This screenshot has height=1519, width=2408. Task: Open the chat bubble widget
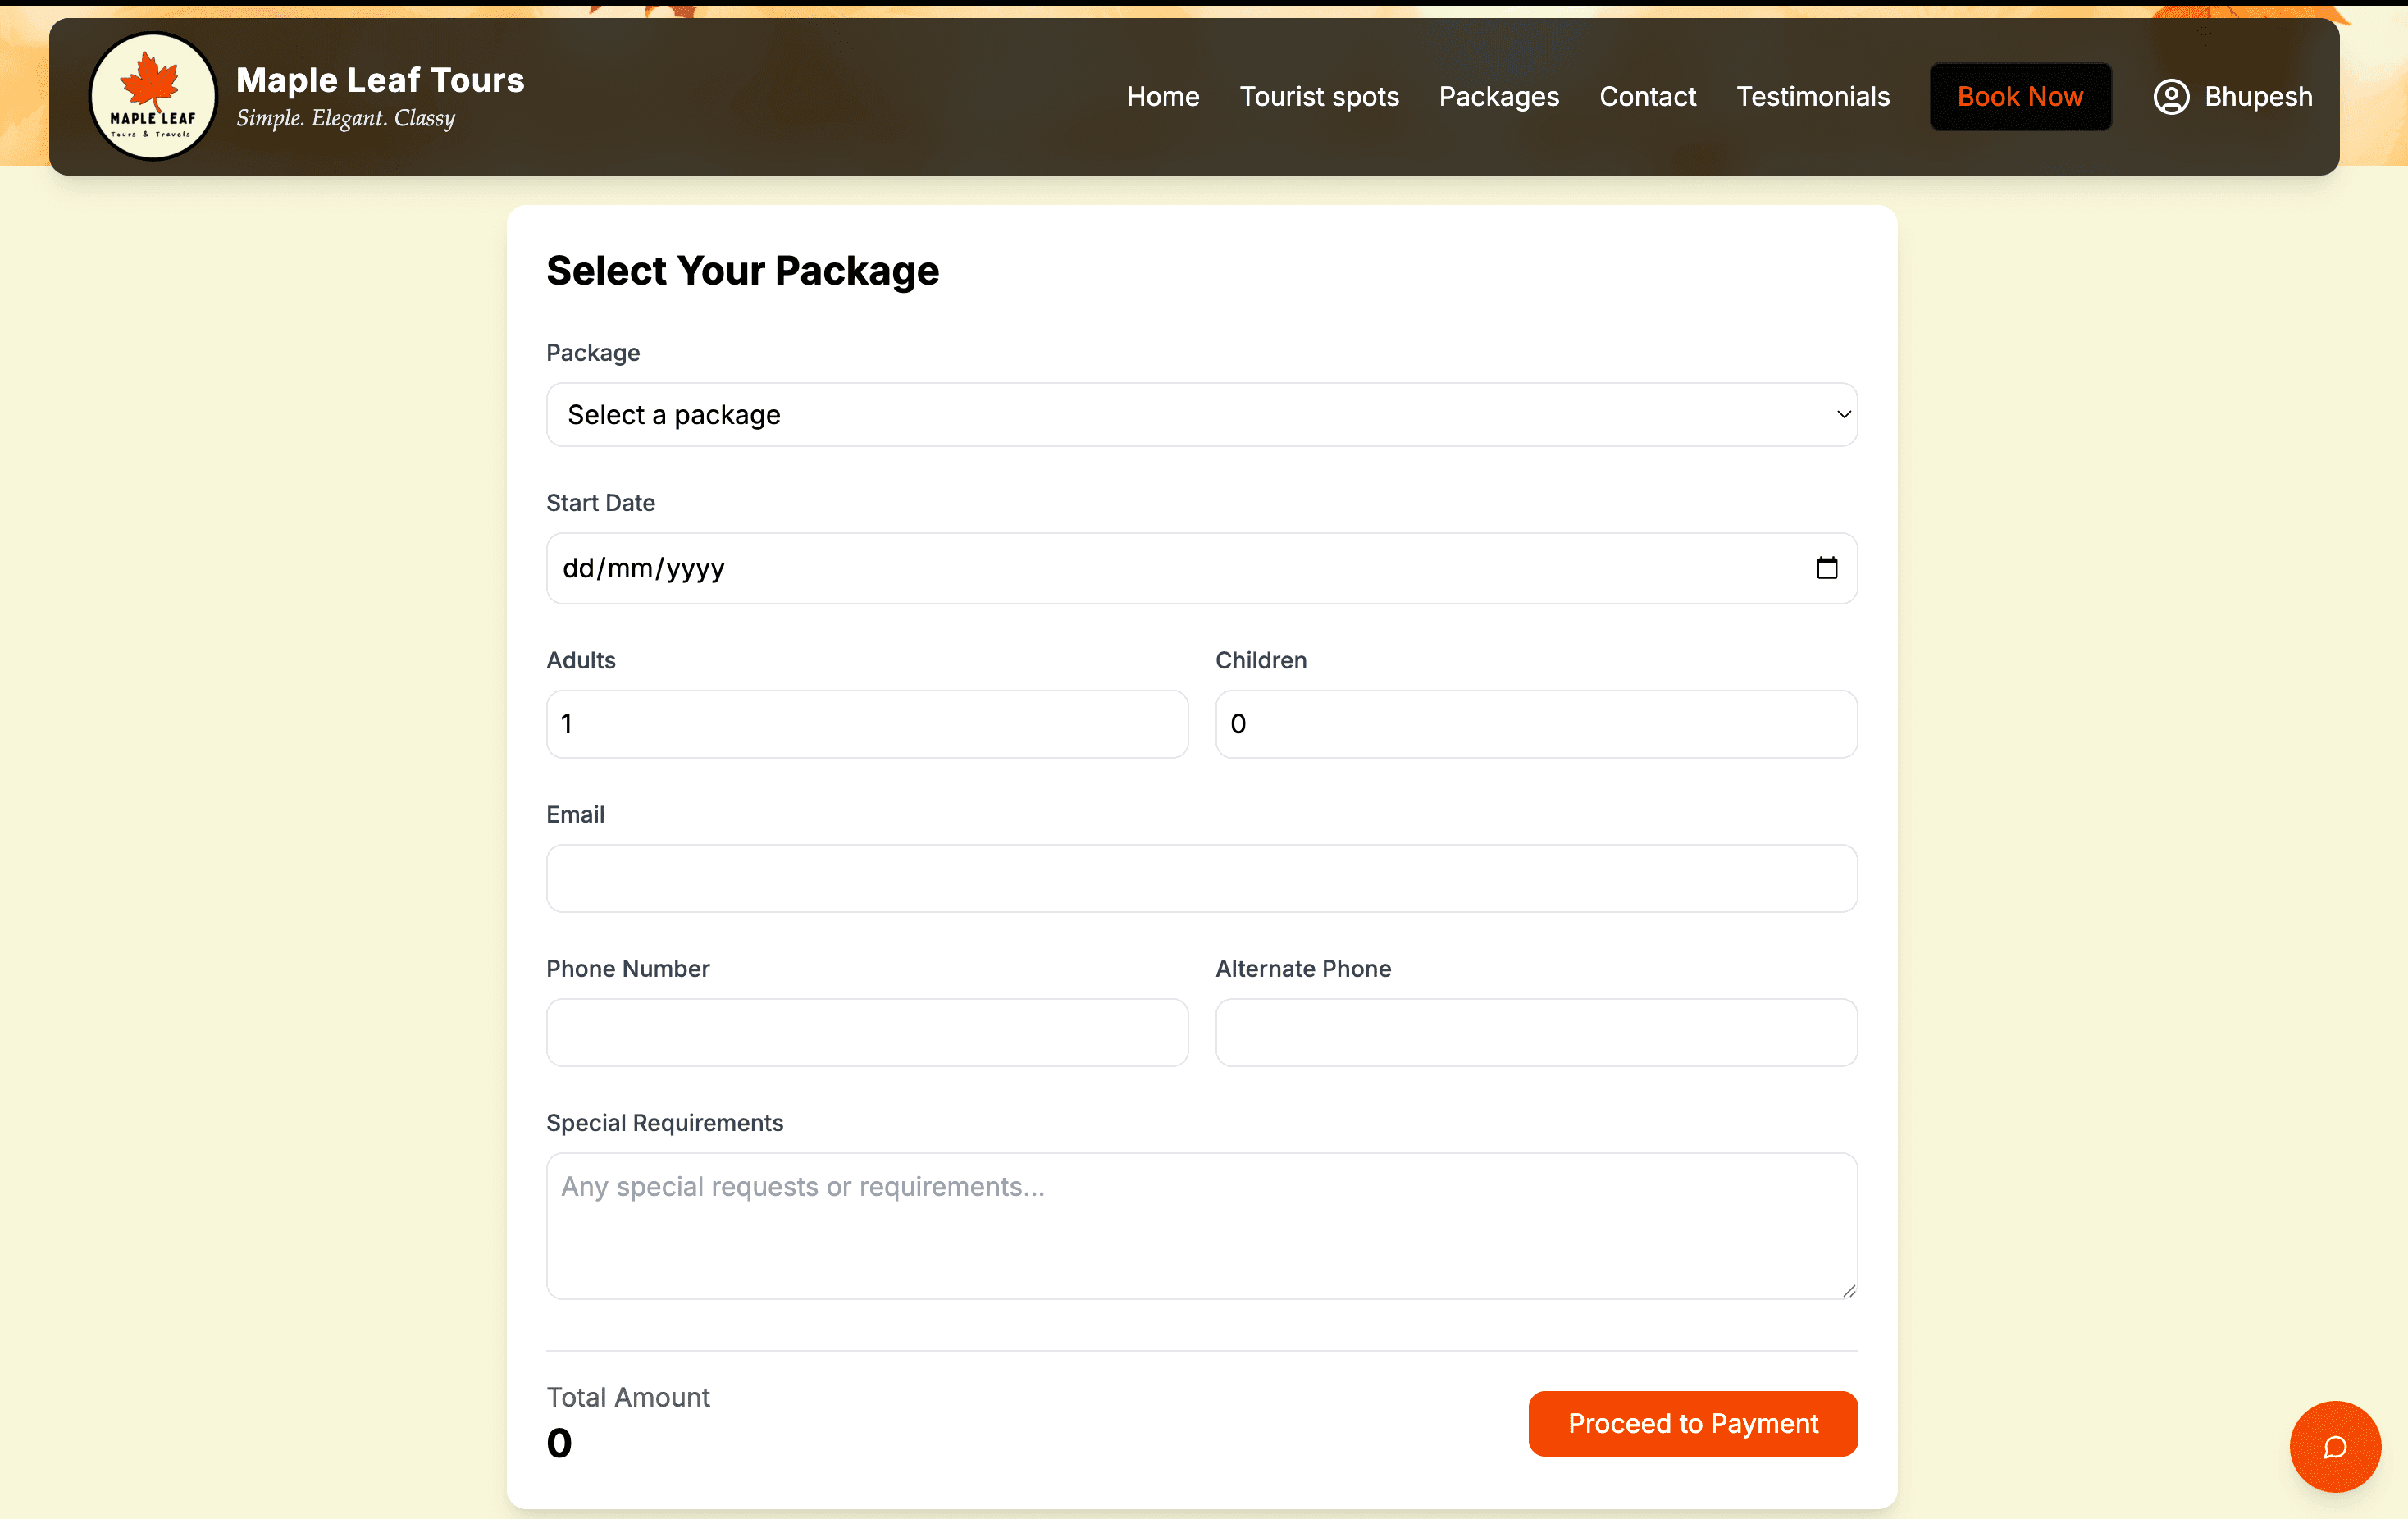pos(2334,1446)
